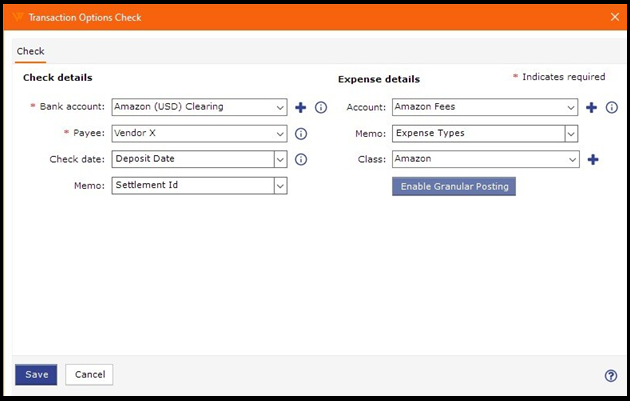The image size is (630, 401).
Task: Switch to the Check tab
Action: [x=30, y=51]
